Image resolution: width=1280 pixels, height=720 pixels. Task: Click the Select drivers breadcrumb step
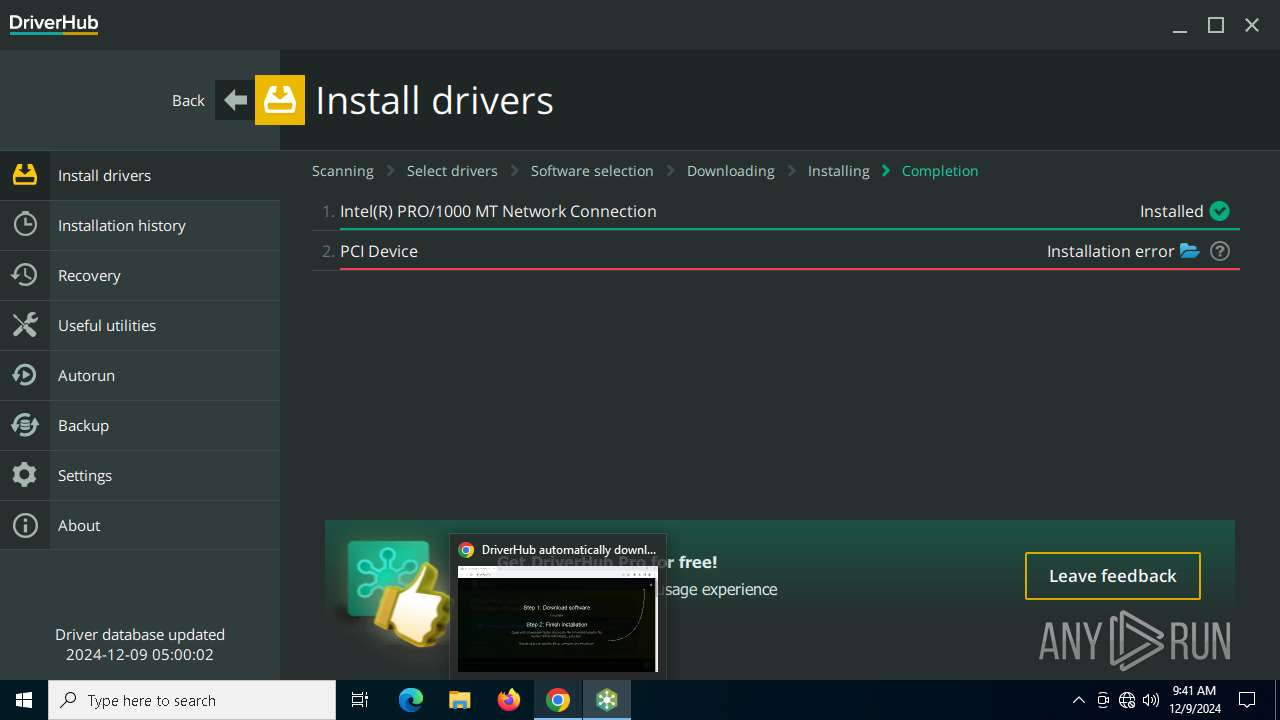(452, 171)
